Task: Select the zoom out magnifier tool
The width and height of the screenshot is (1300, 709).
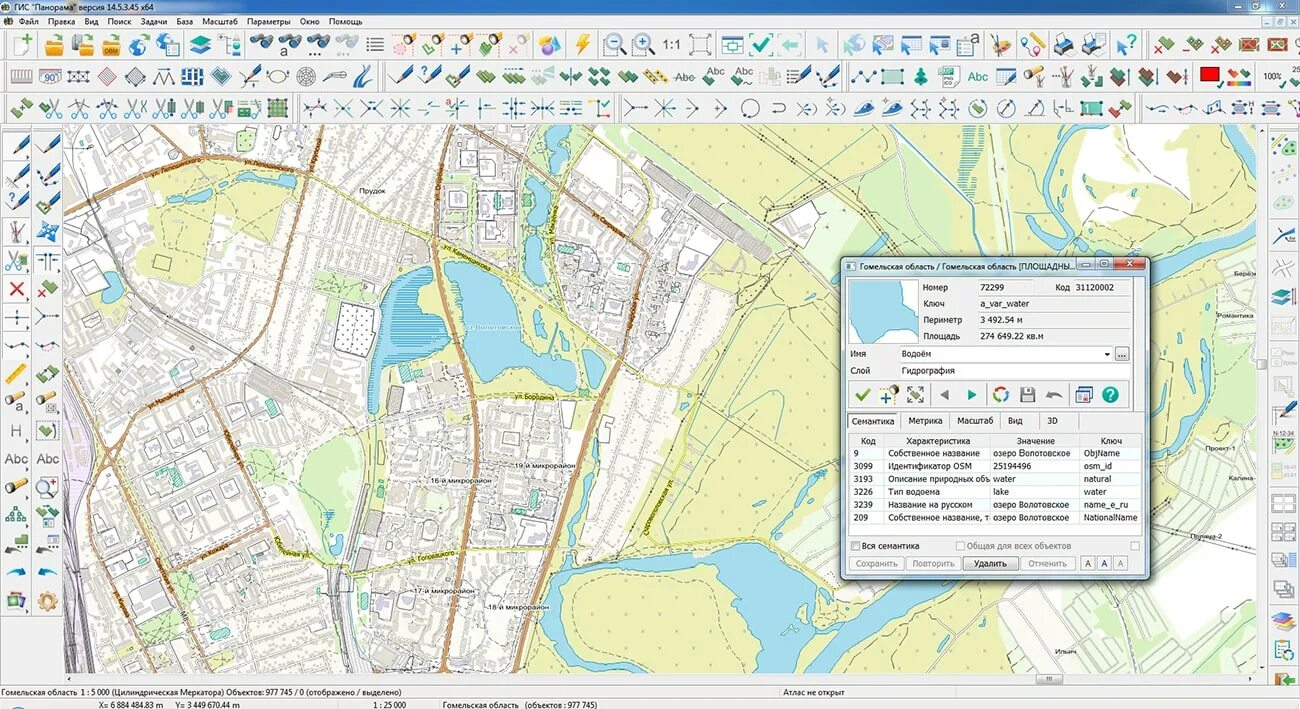Action: (x=614, y=44)
